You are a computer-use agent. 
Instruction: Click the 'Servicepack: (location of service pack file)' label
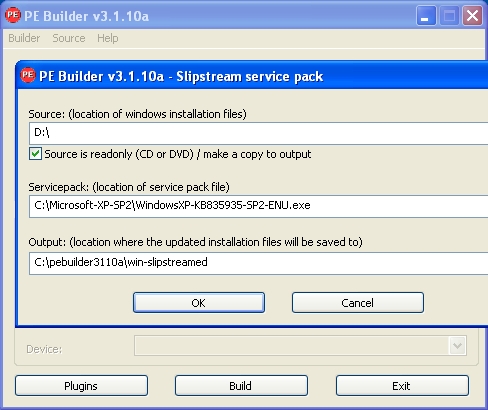point(129,187)
